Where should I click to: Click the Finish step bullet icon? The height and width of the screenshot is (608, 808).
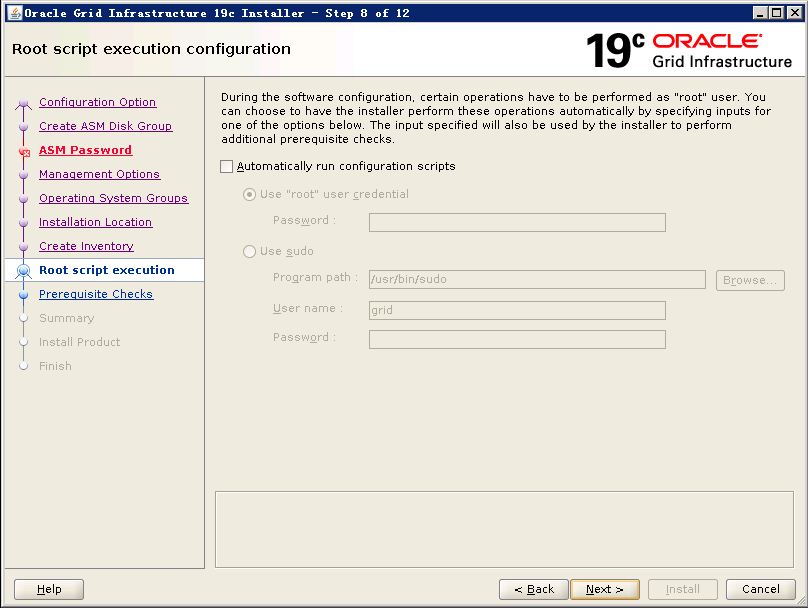[23, 366]
